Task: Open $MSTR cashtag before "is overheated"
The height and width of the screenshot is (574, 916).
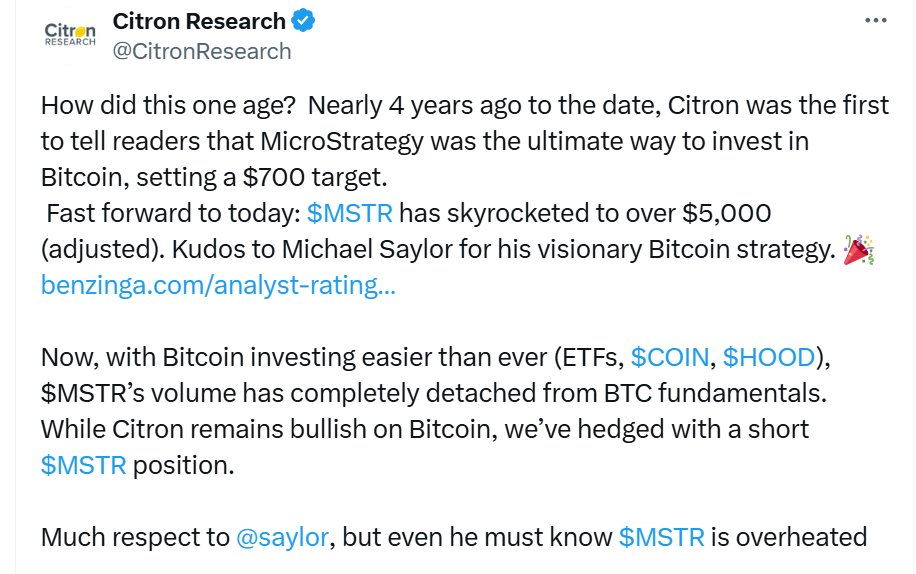Action: click(662, 537)
